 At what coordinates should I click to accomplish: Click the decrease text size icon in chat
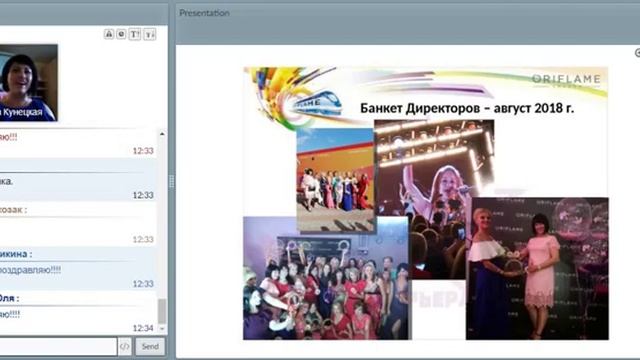pyautogui.click(x=150, y=34)
